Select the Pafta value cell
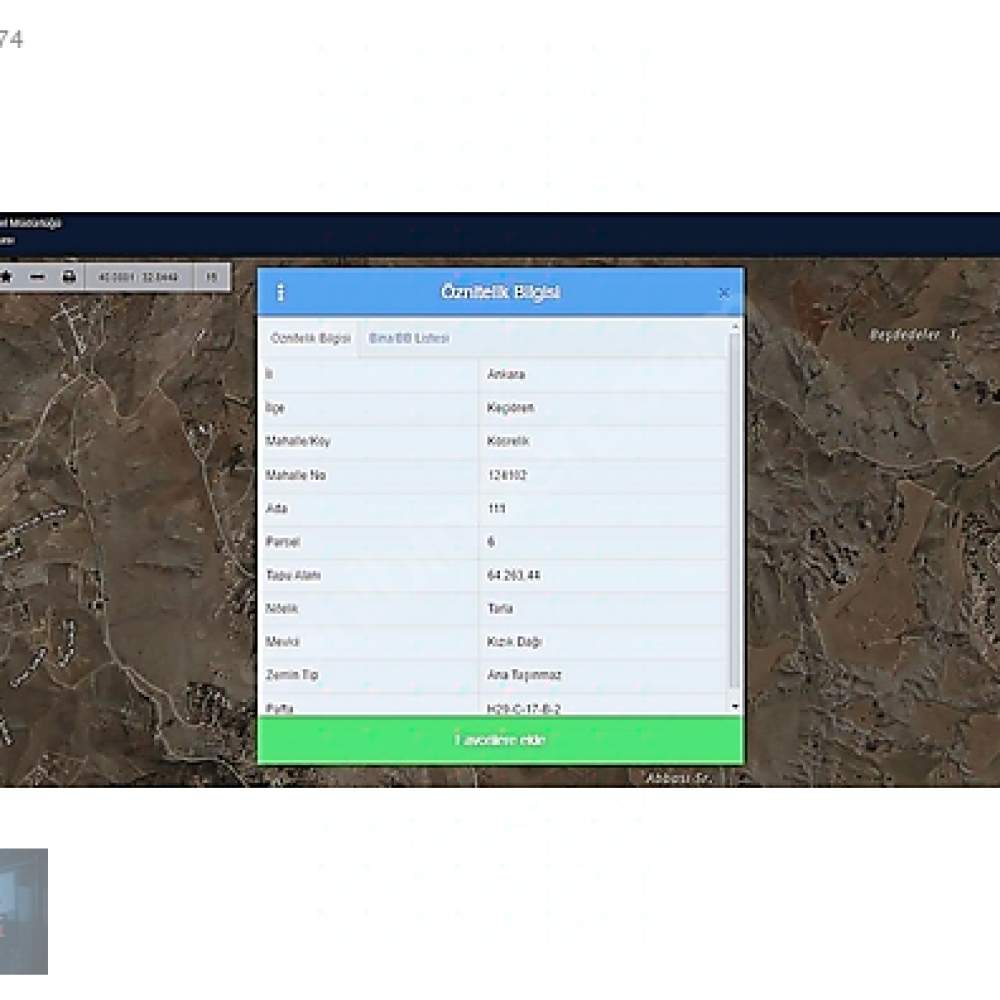The width and height of the screenshot is (1000, 1000). (x=602, y=705)
